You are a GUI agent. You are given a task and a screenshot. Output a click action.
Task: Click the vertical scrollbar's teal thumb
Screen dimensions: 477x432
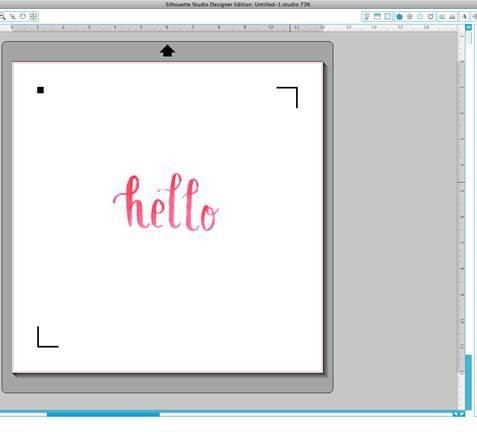(468, 382)
